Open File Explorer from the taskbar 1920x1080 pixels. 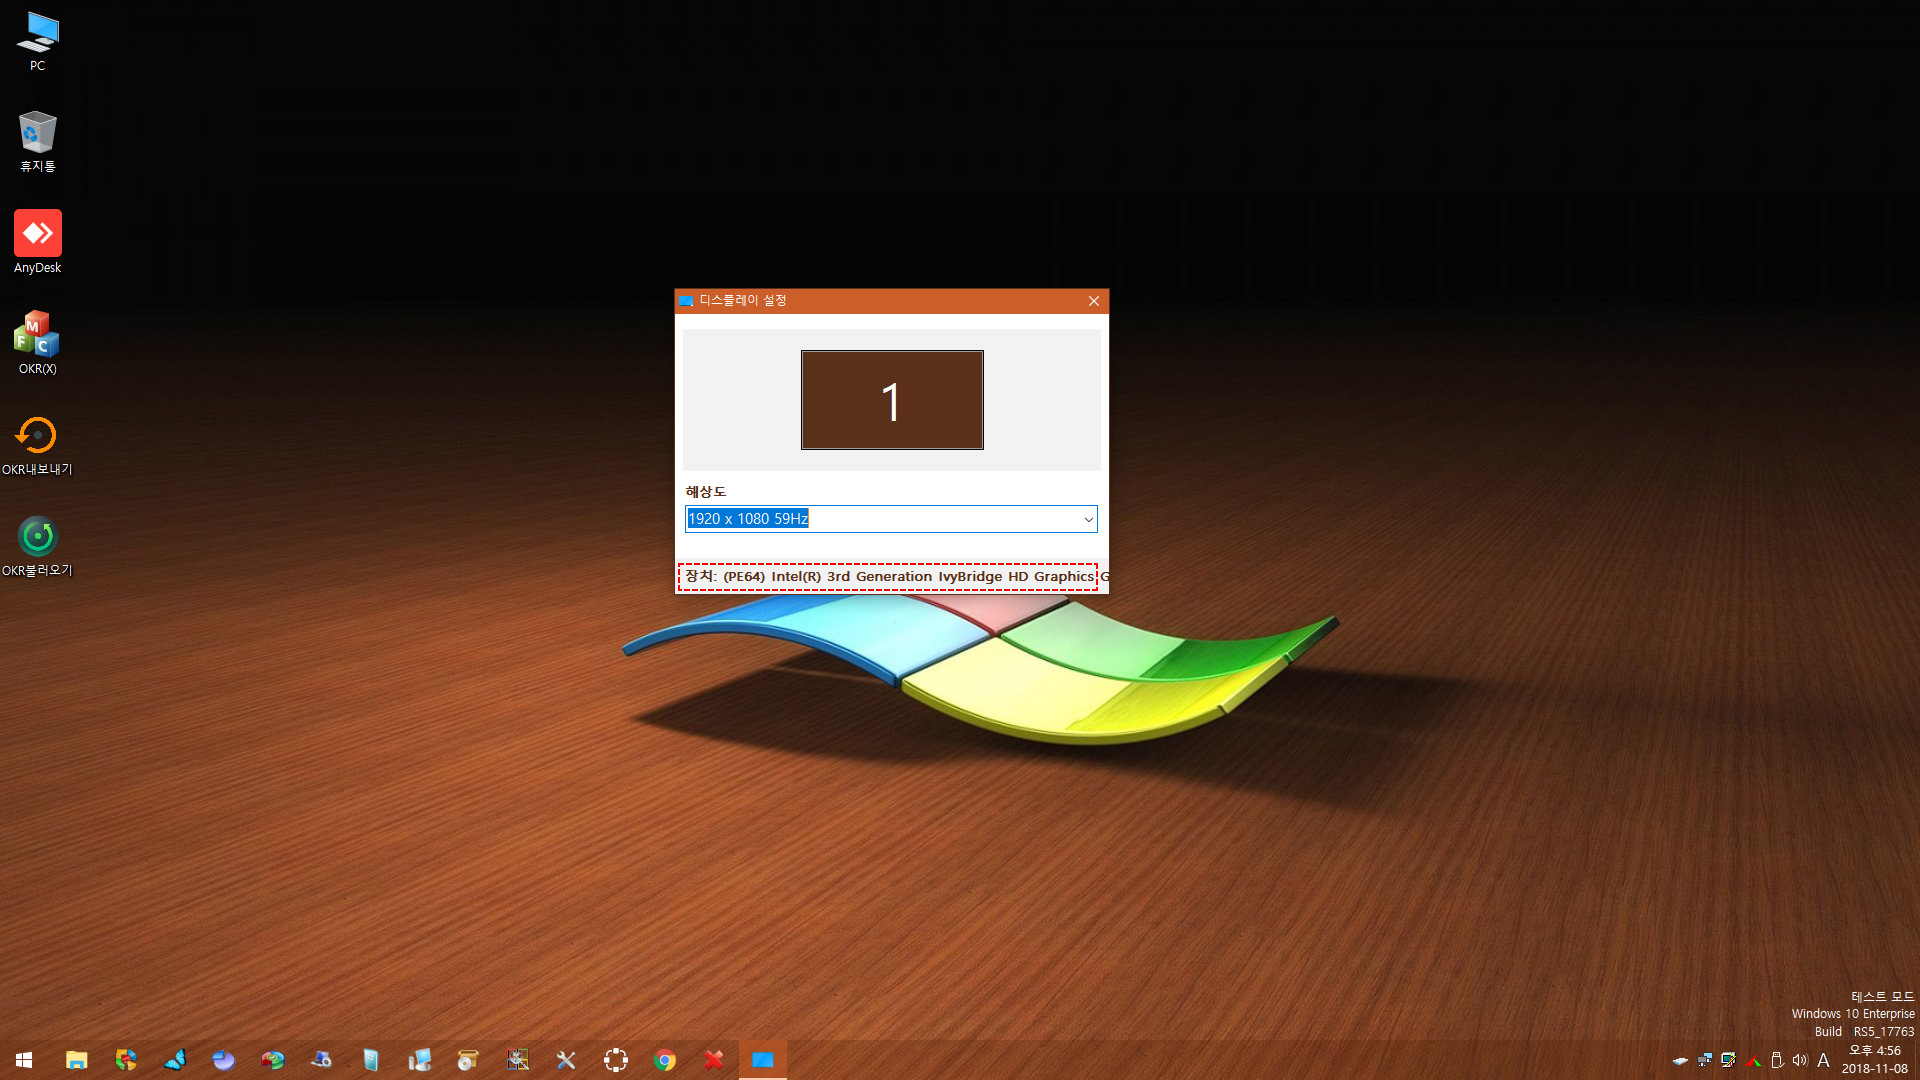click(x=76, y=1060)
